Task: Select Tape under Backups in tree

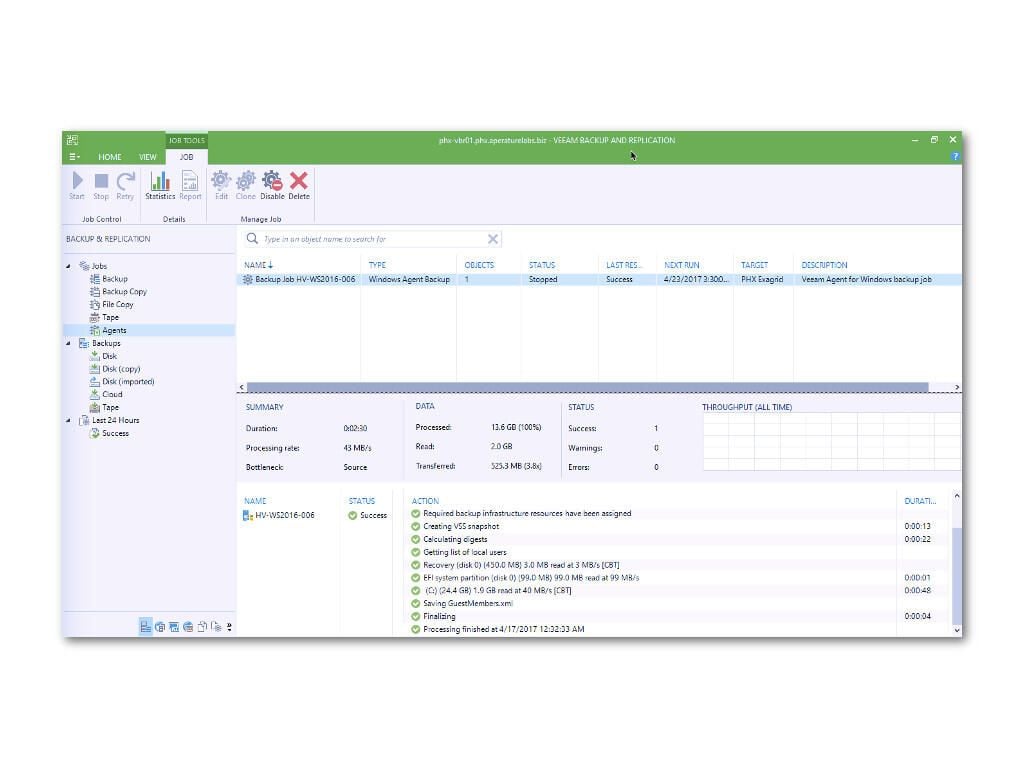Action: tap(104, 408)
